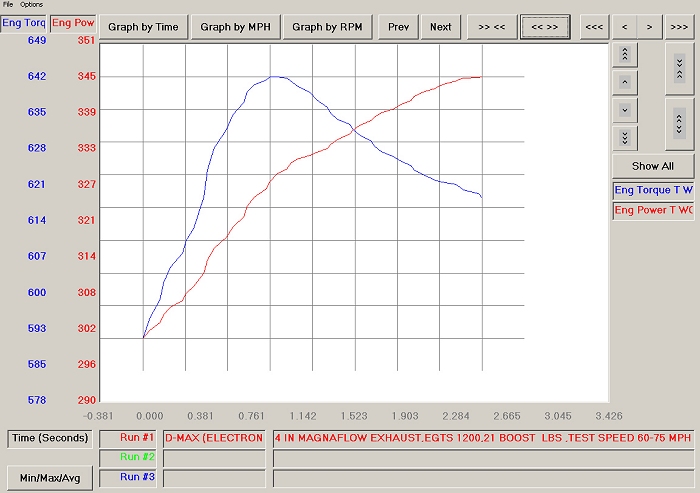Click the D-MAX (ELECTRON run name field

pos(214,438)
